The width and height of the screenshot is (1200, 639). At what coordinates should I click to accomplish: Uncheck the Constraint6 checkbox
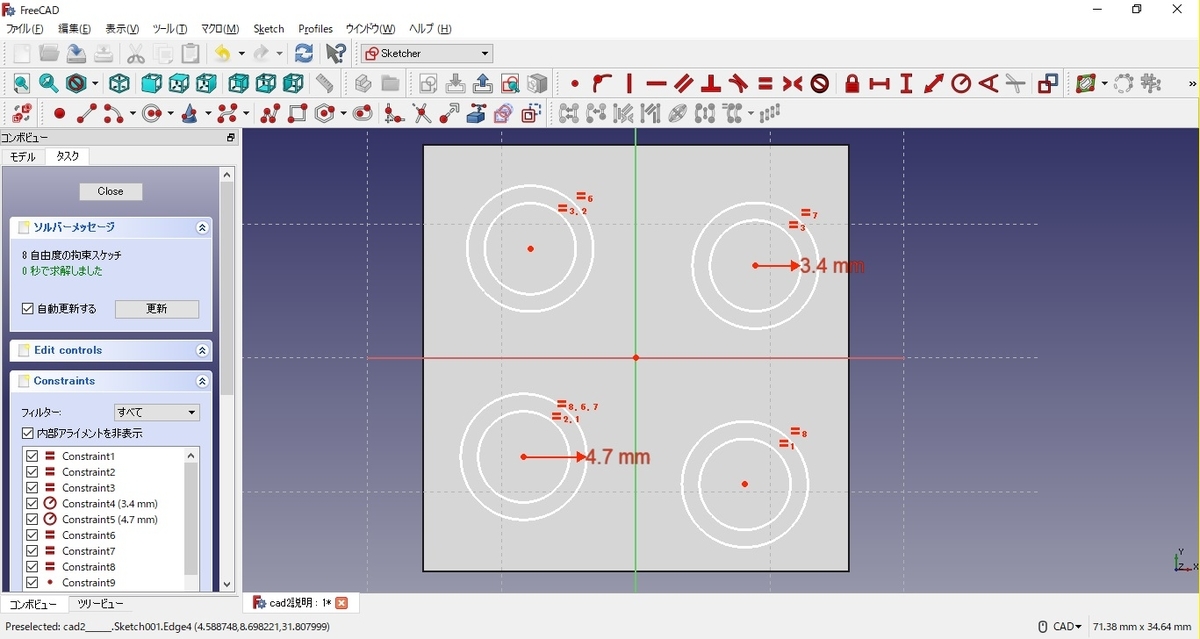(x=32, y=535)
